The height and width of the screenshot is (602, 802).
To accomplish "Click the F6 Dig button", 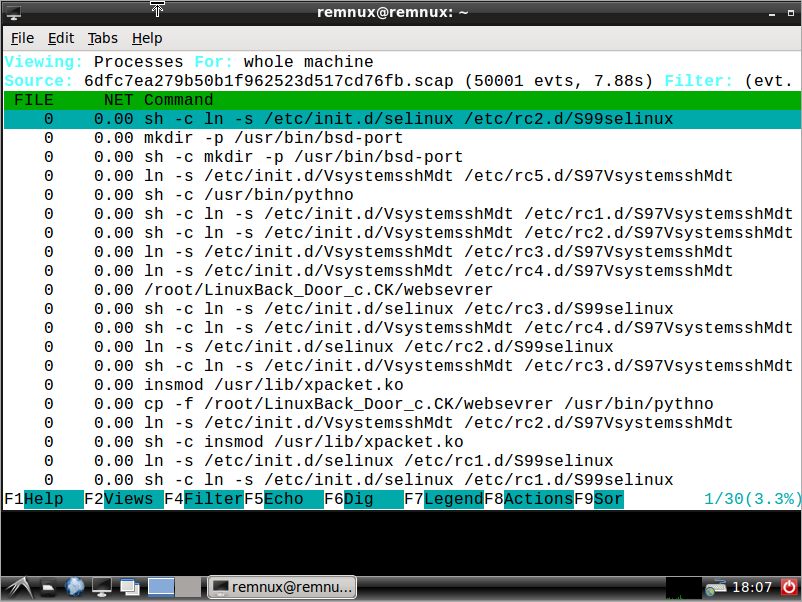I will tap(364, 499).
